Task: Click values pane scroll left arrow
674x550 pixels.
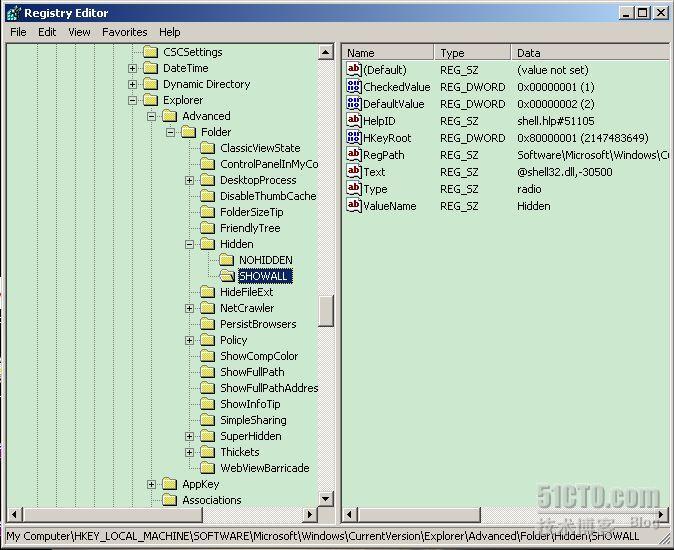Action: [x=349, y=514]
